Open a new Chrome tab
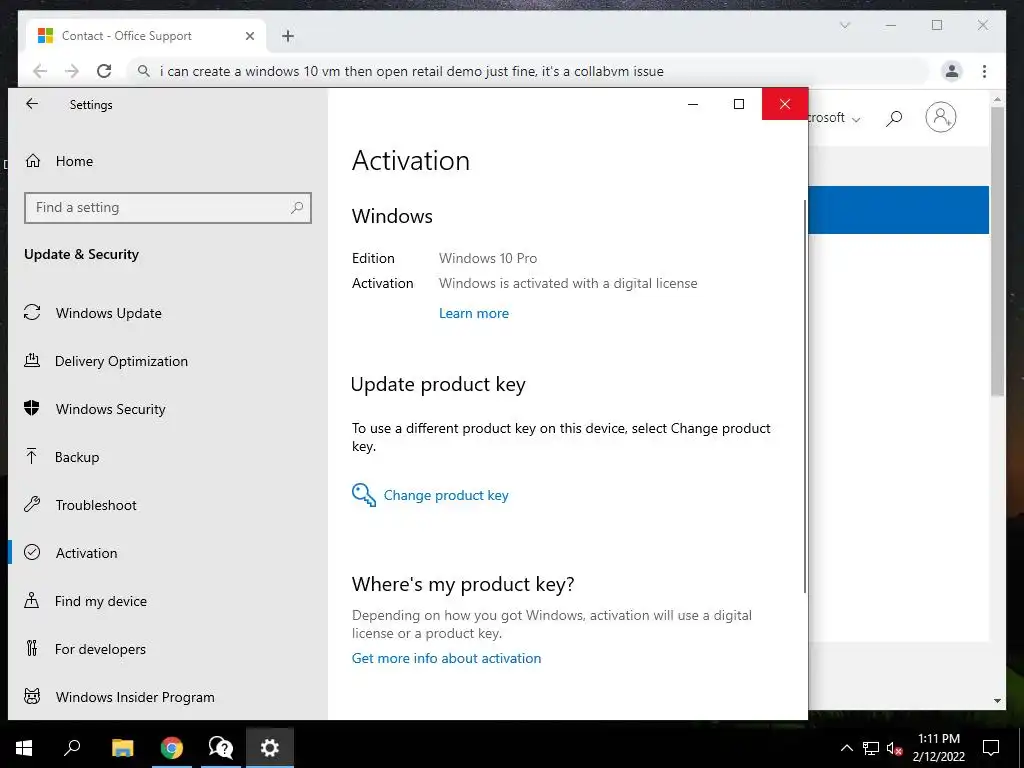This screenshot has height=768, width=1024. [288, 36]
